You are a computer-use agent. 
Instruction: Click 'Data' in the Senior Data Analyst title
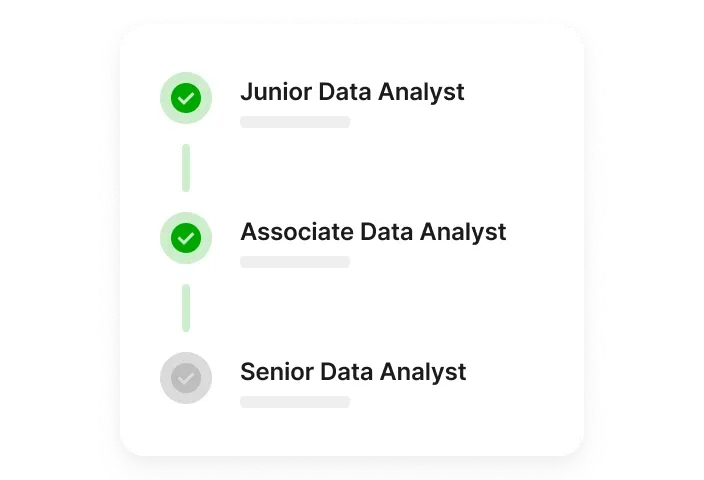pos(347,372)
